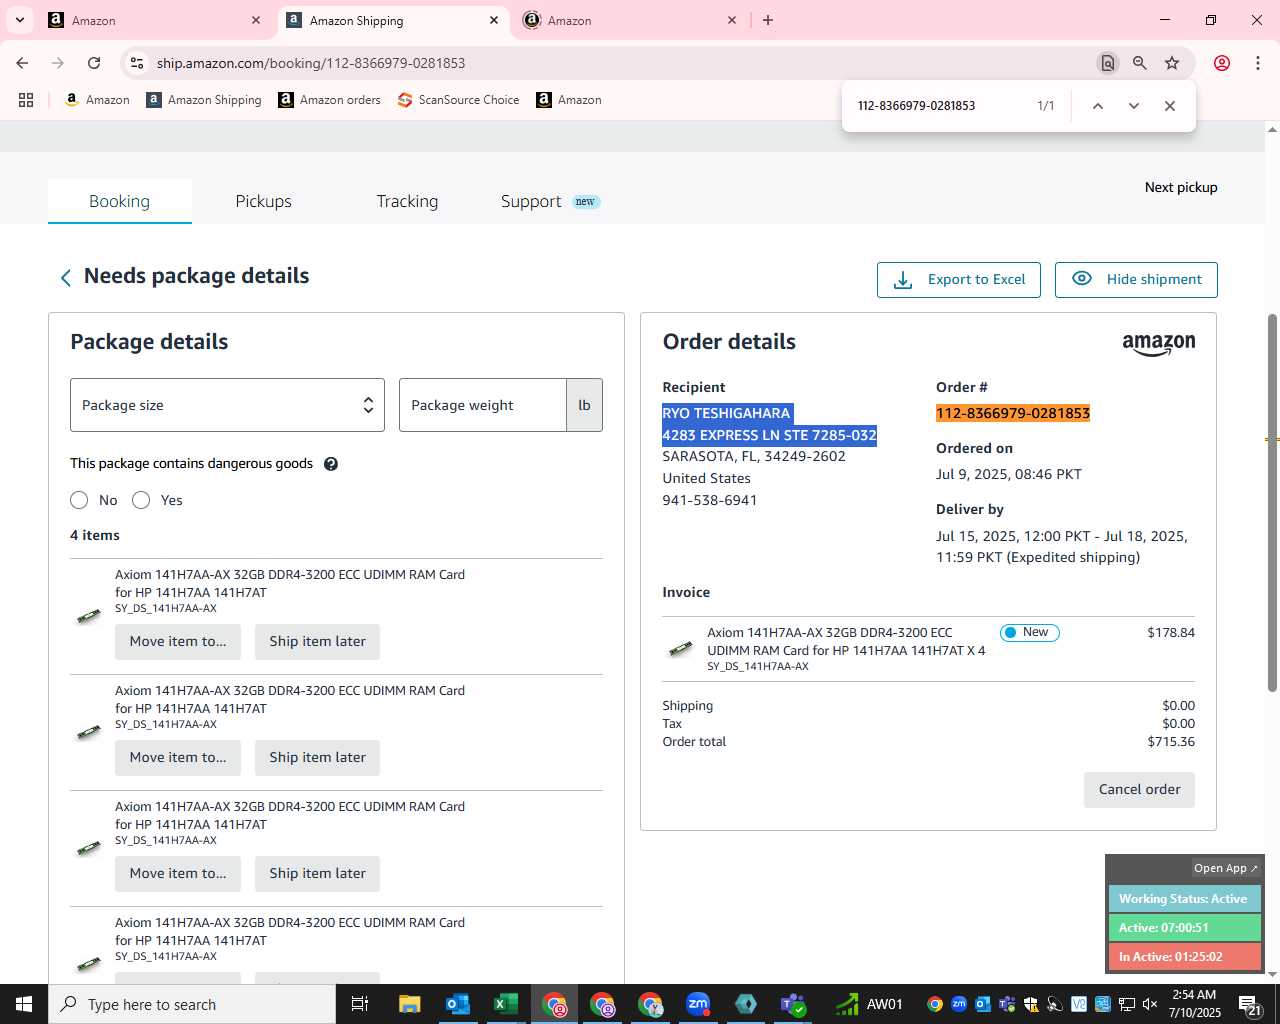
Task: Go to the next find-in-page result
Action: coord(1134,106)
